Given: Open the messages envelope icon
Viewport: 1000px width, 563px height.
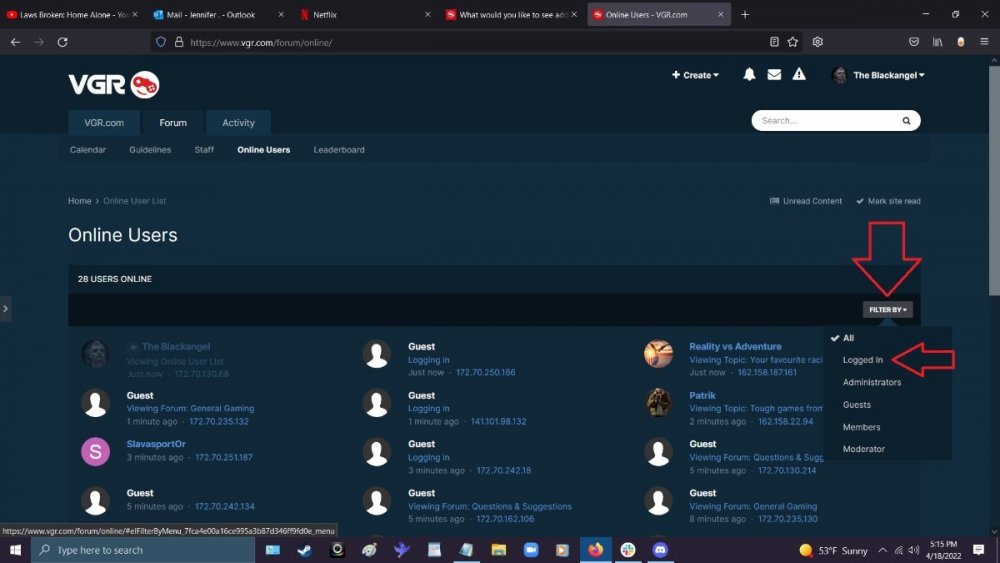Looking at the screenshot, I should point(774,75).
